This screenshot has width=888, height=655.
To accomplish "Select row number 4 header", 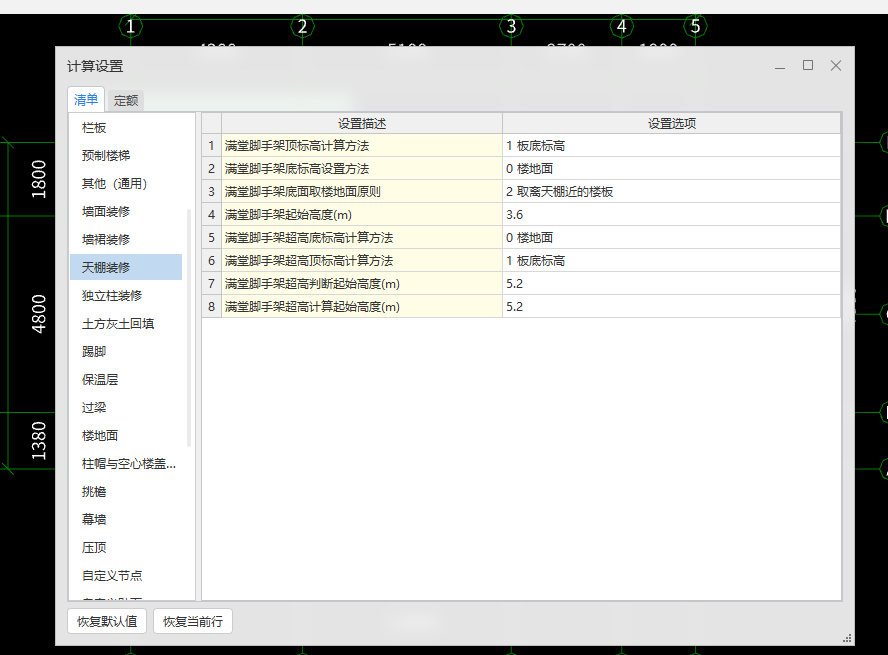I will click(211, 215).
